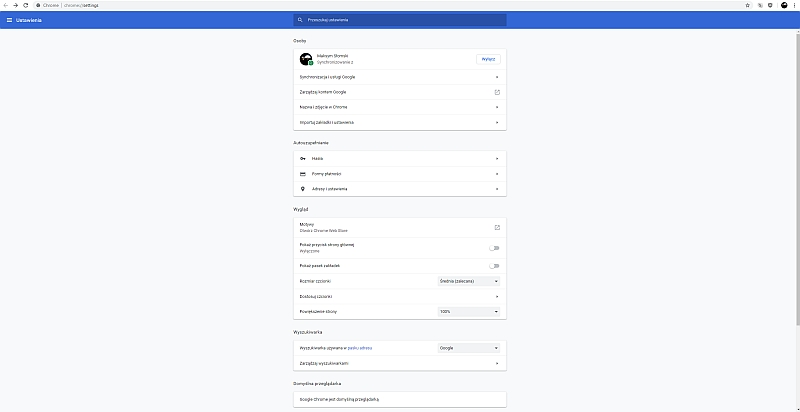
Task: Expand Zarządzaj wyszukiwarkami
Action: coord(497,363)
